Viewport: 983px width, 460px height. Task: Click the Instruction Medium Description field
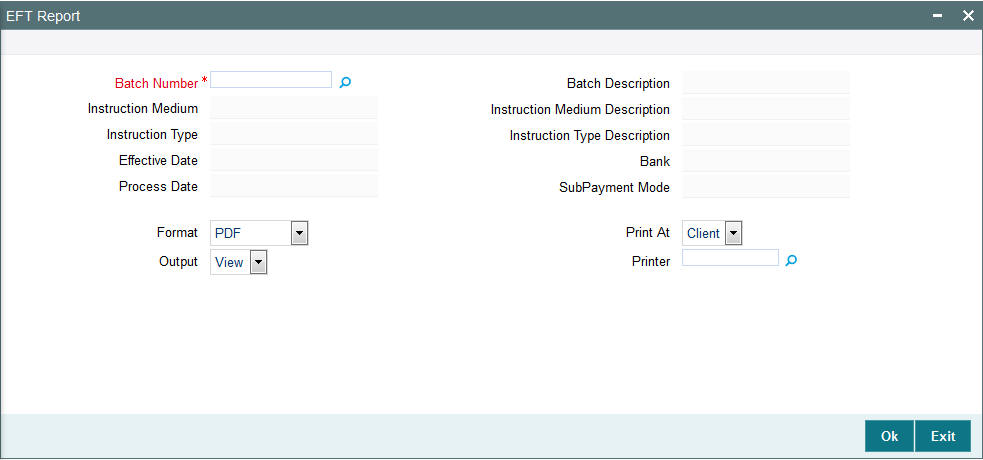coord(766,109)
